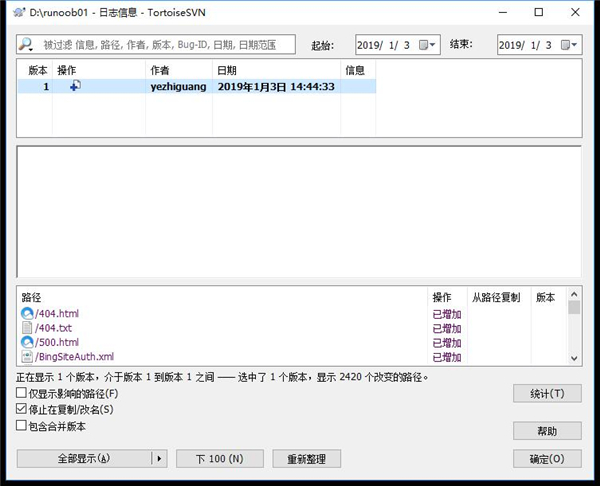Click the file icon next to /404.txt
The width and height of the screenshot is (600, 486).
[x=27, y=328]
